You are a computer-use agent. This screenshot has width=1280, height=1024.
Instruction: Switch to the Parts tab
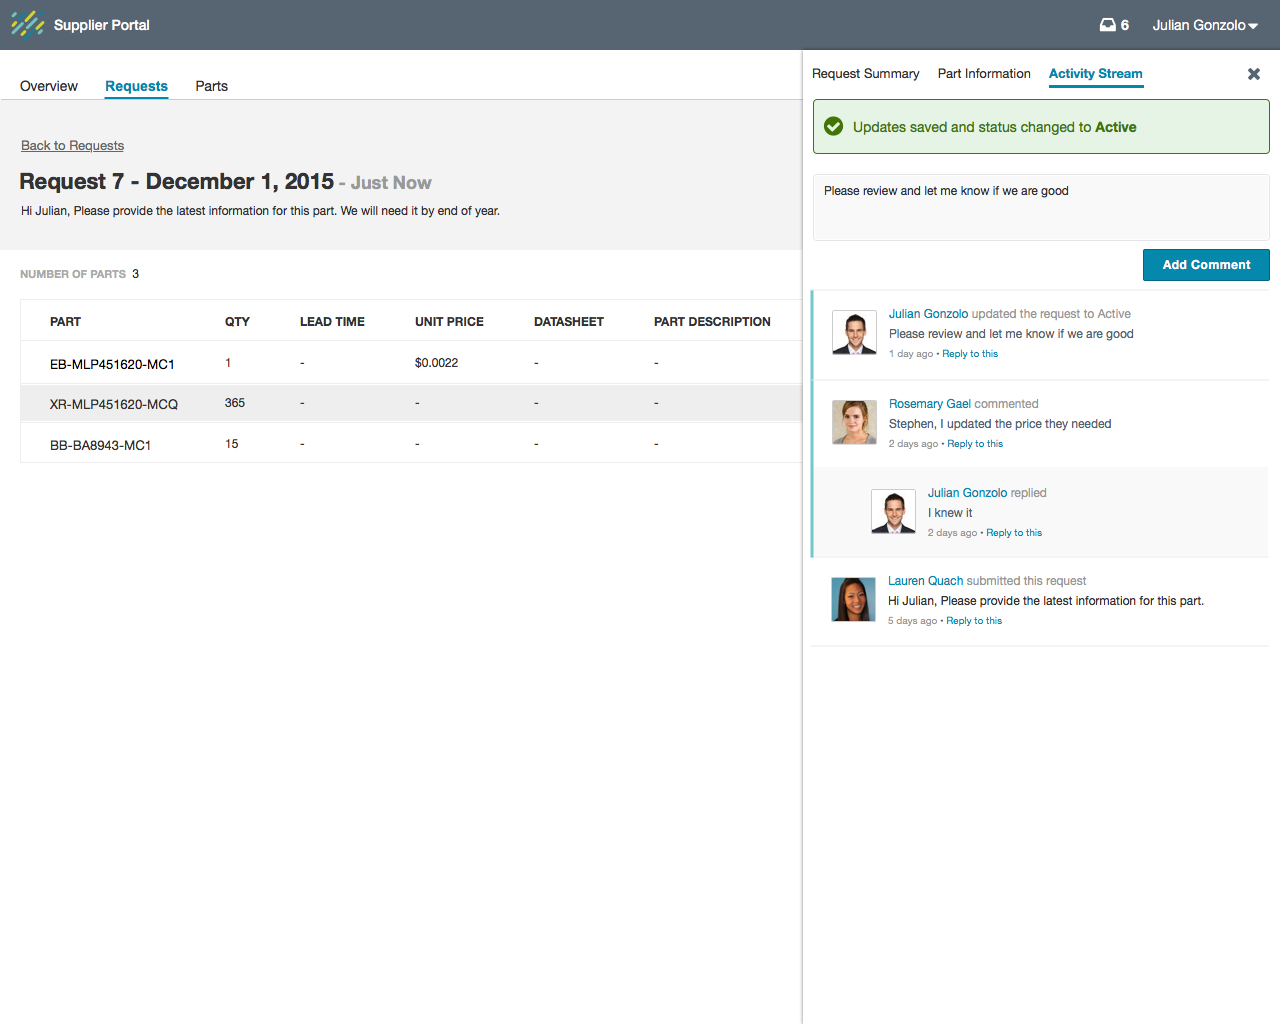211,86
